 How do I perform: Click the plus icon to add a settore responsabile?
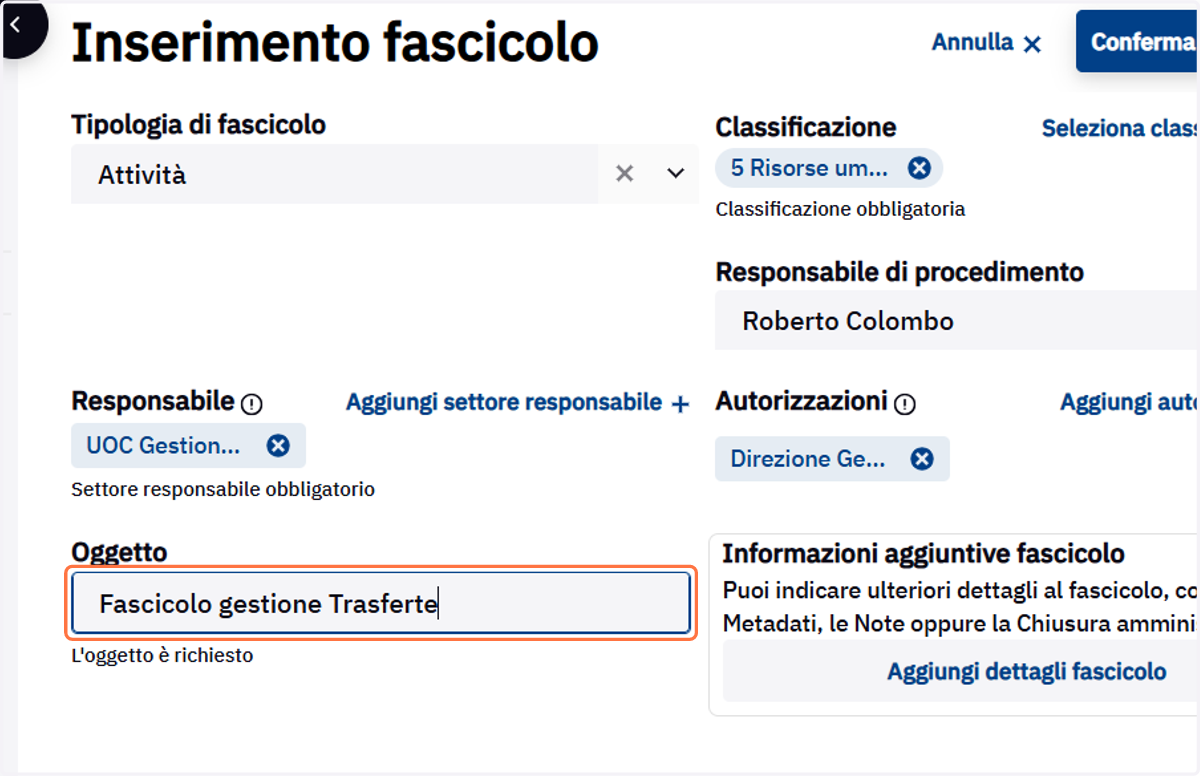(x=680, y=404)
